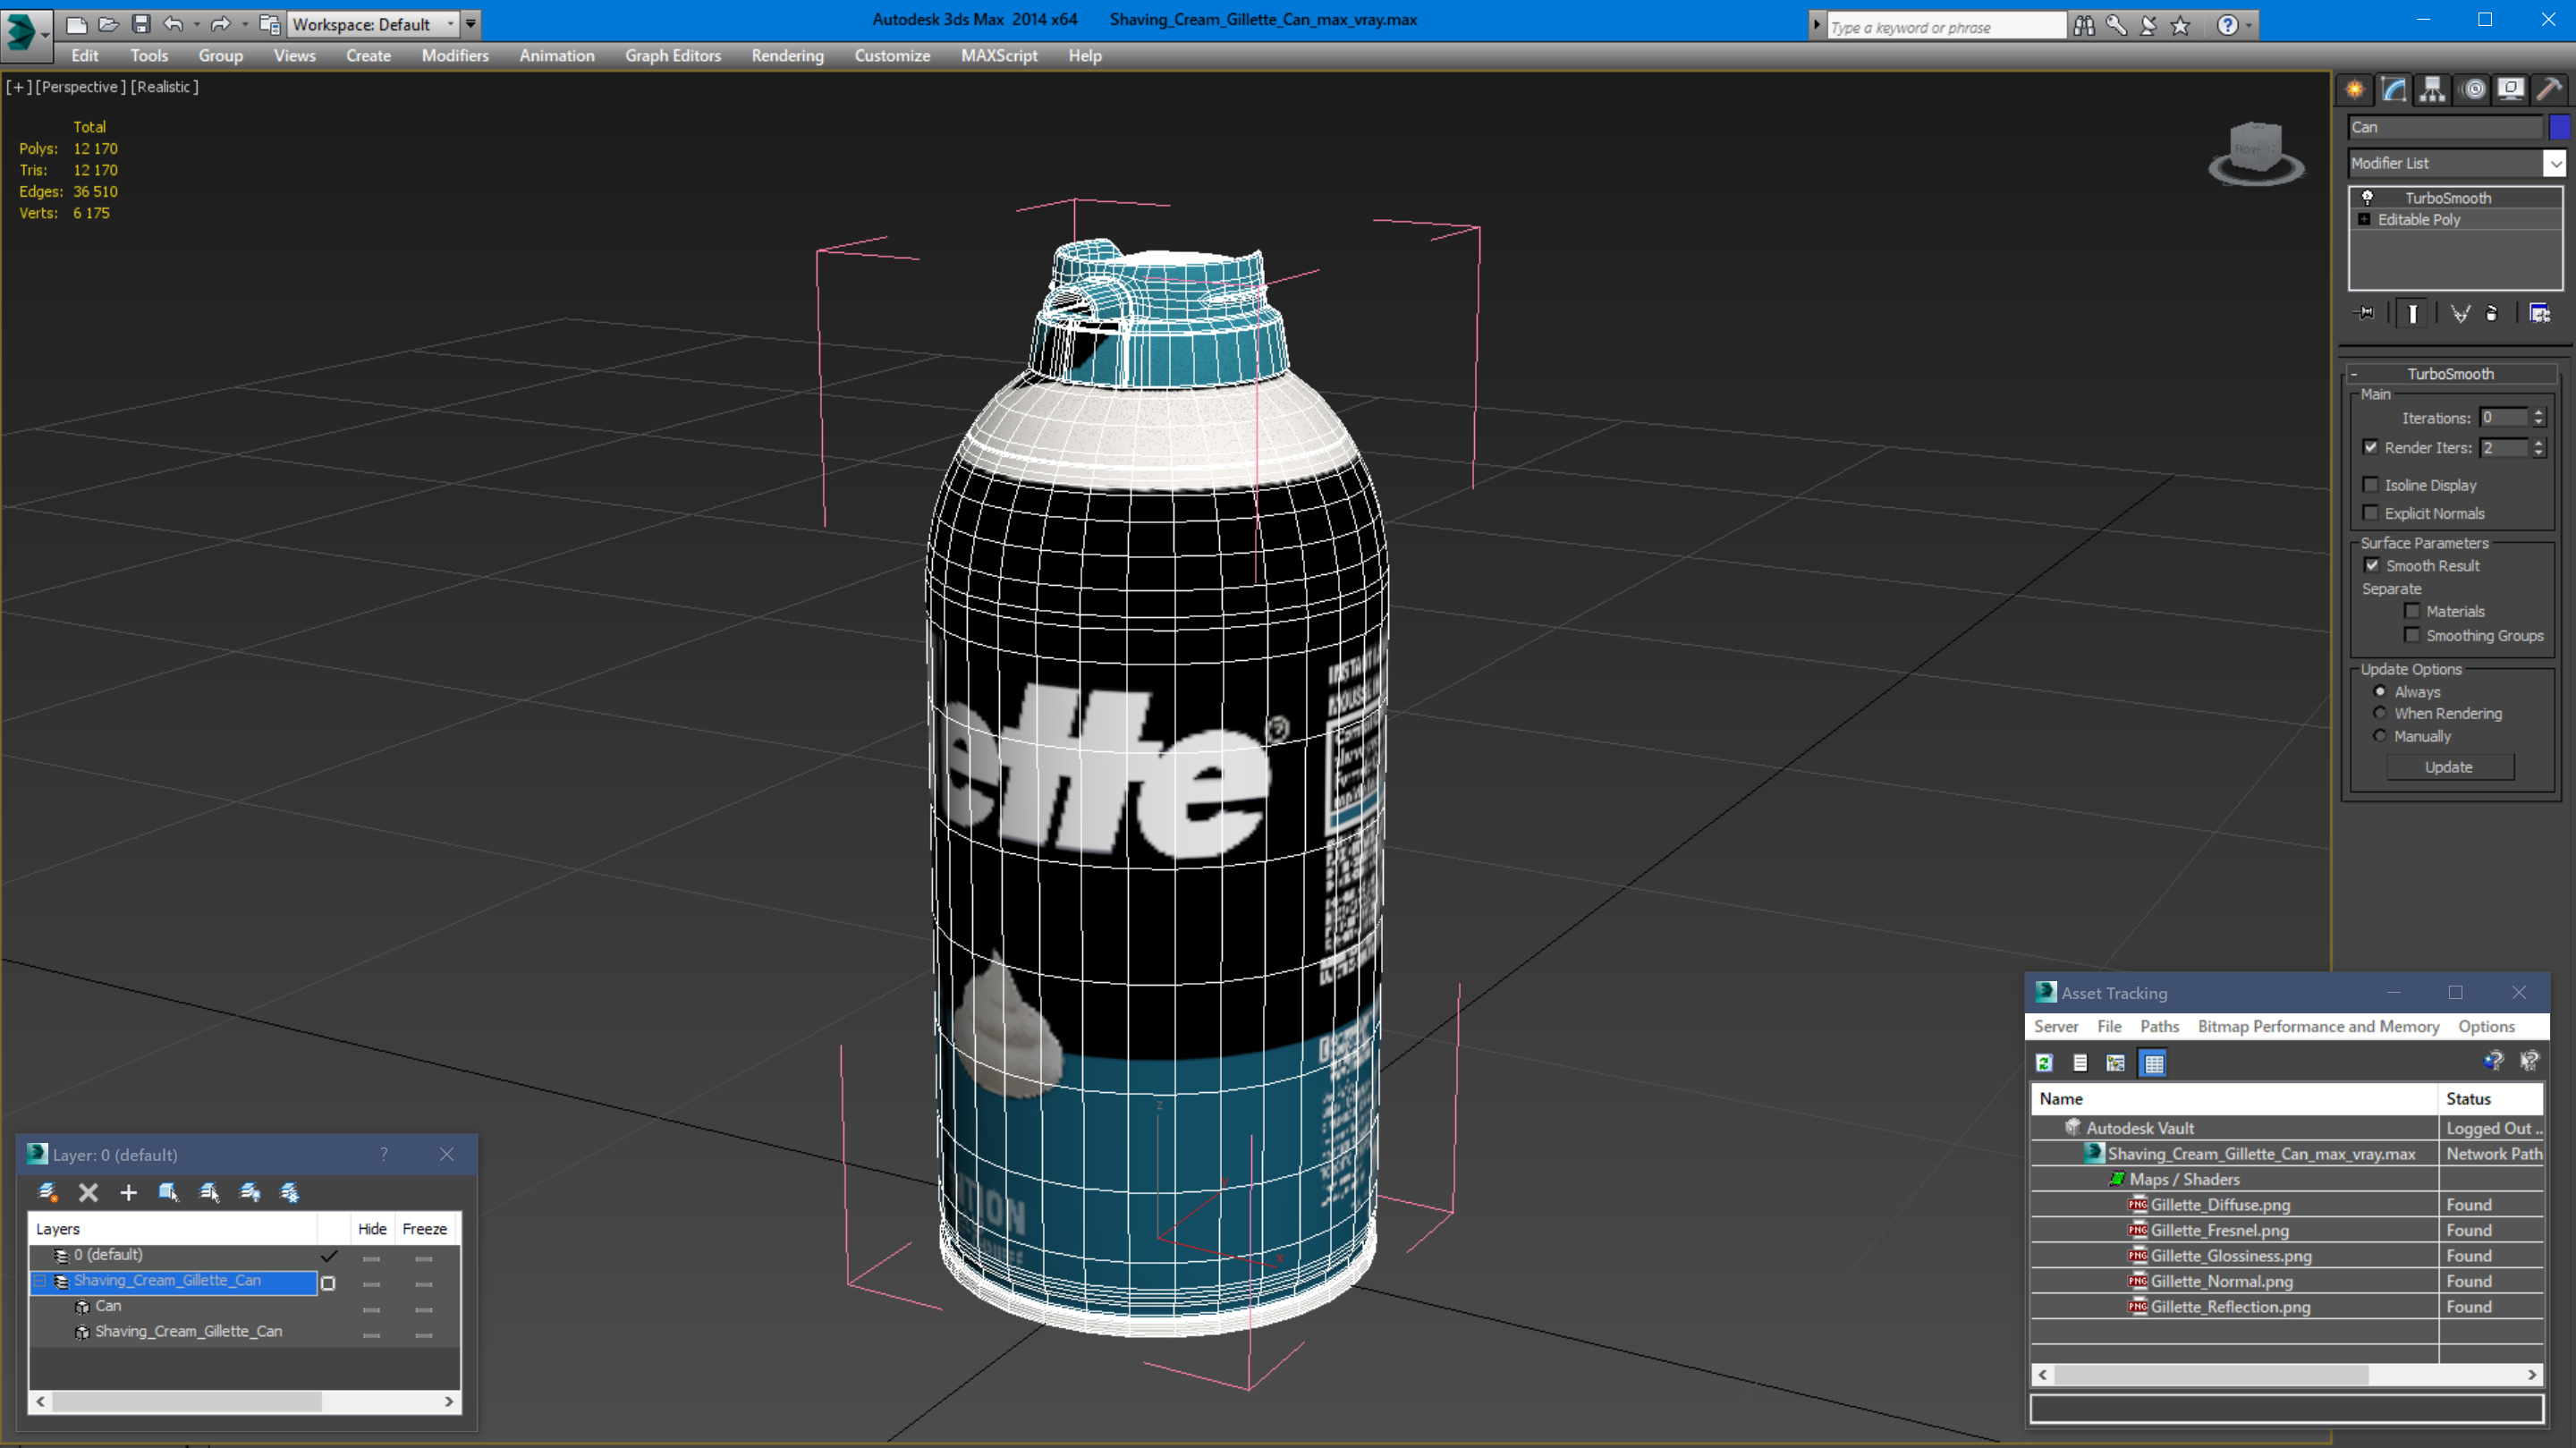Click the Redo arrow icon
Screen dimensions: 2576x1448
coord(221,24)
